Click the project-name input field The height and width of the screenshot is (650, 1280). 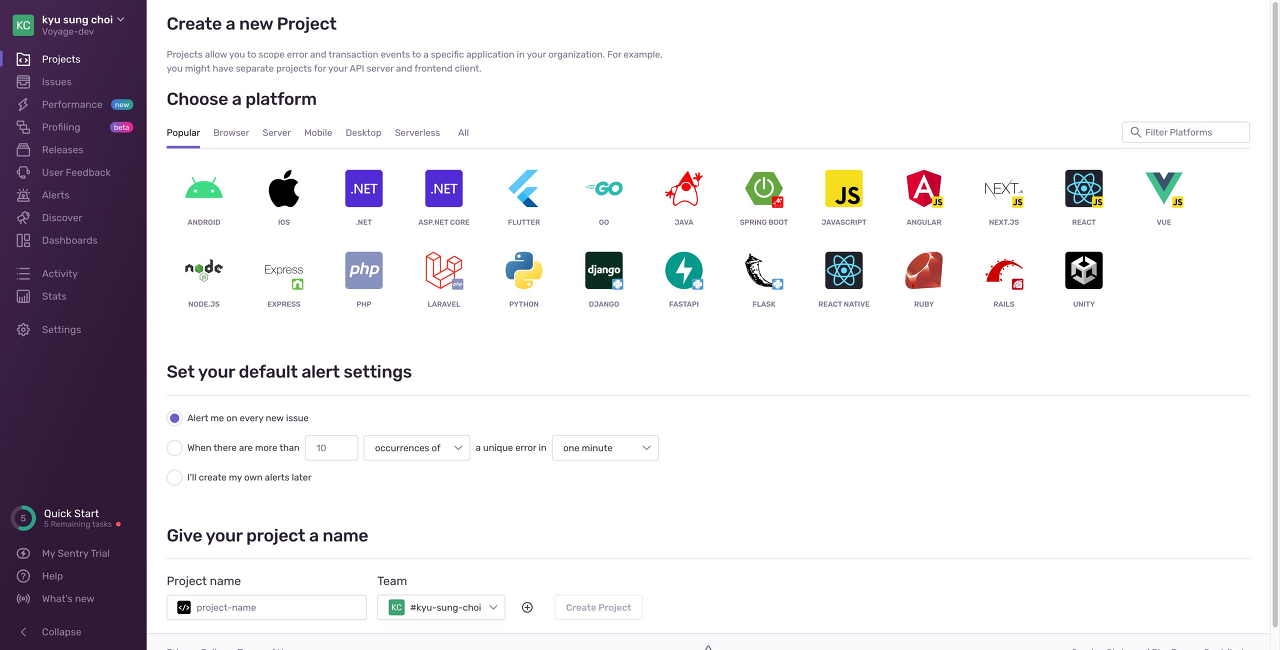tap(267, 607)
